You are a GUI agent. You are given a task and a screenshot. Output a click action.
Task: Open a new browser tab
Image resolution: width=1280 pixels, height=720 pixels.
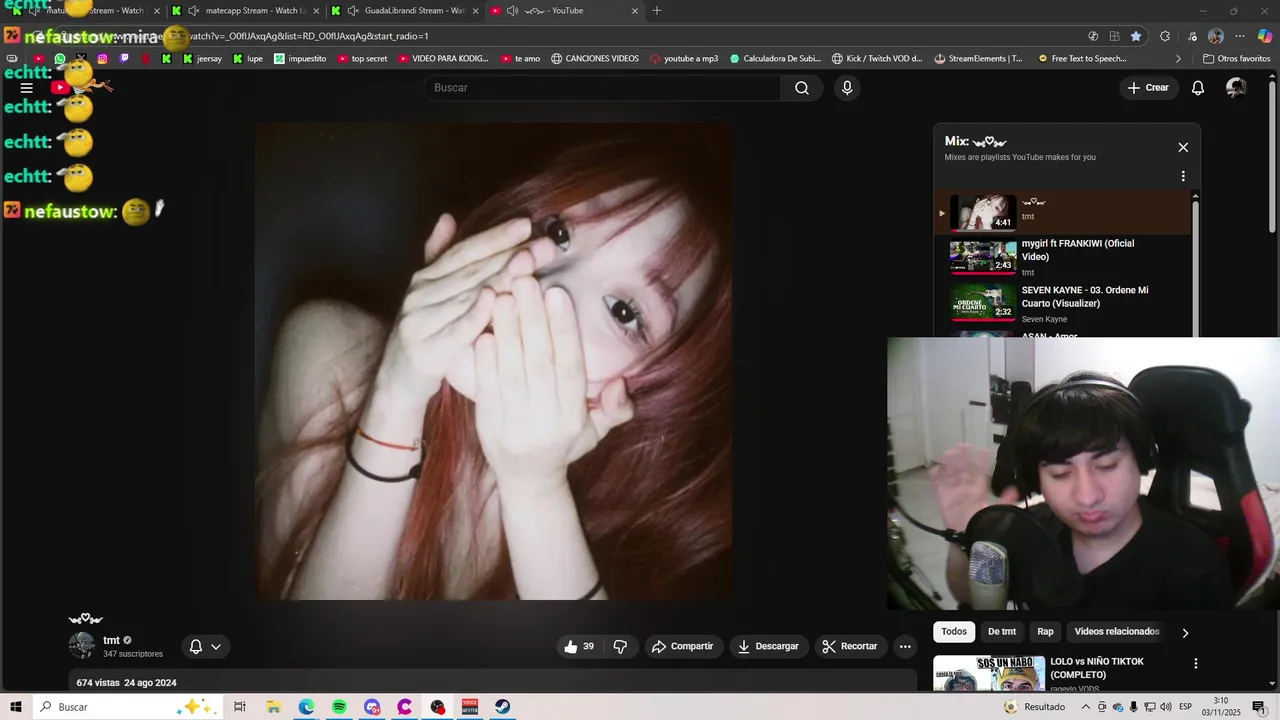point(657,11)
